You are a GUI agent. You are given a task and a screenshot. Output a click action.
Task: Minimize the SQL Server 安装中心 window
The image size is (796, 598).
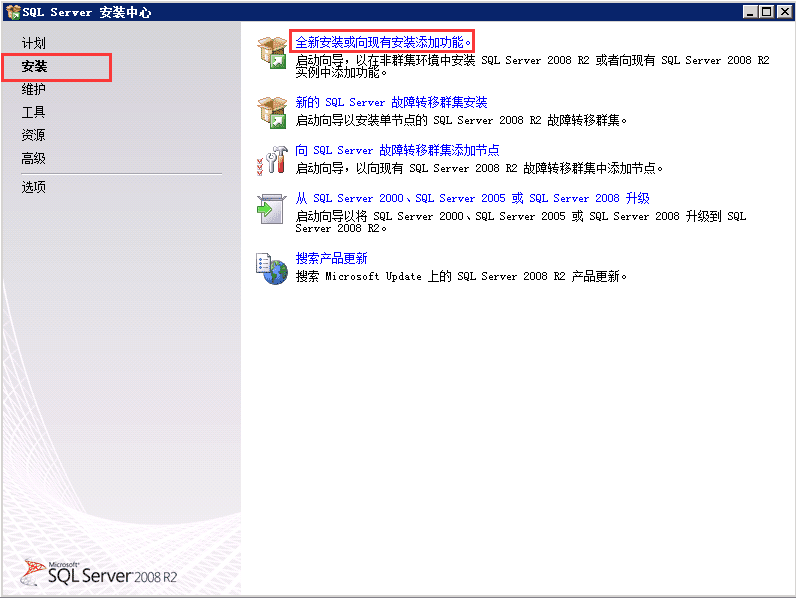click(750, 12)
